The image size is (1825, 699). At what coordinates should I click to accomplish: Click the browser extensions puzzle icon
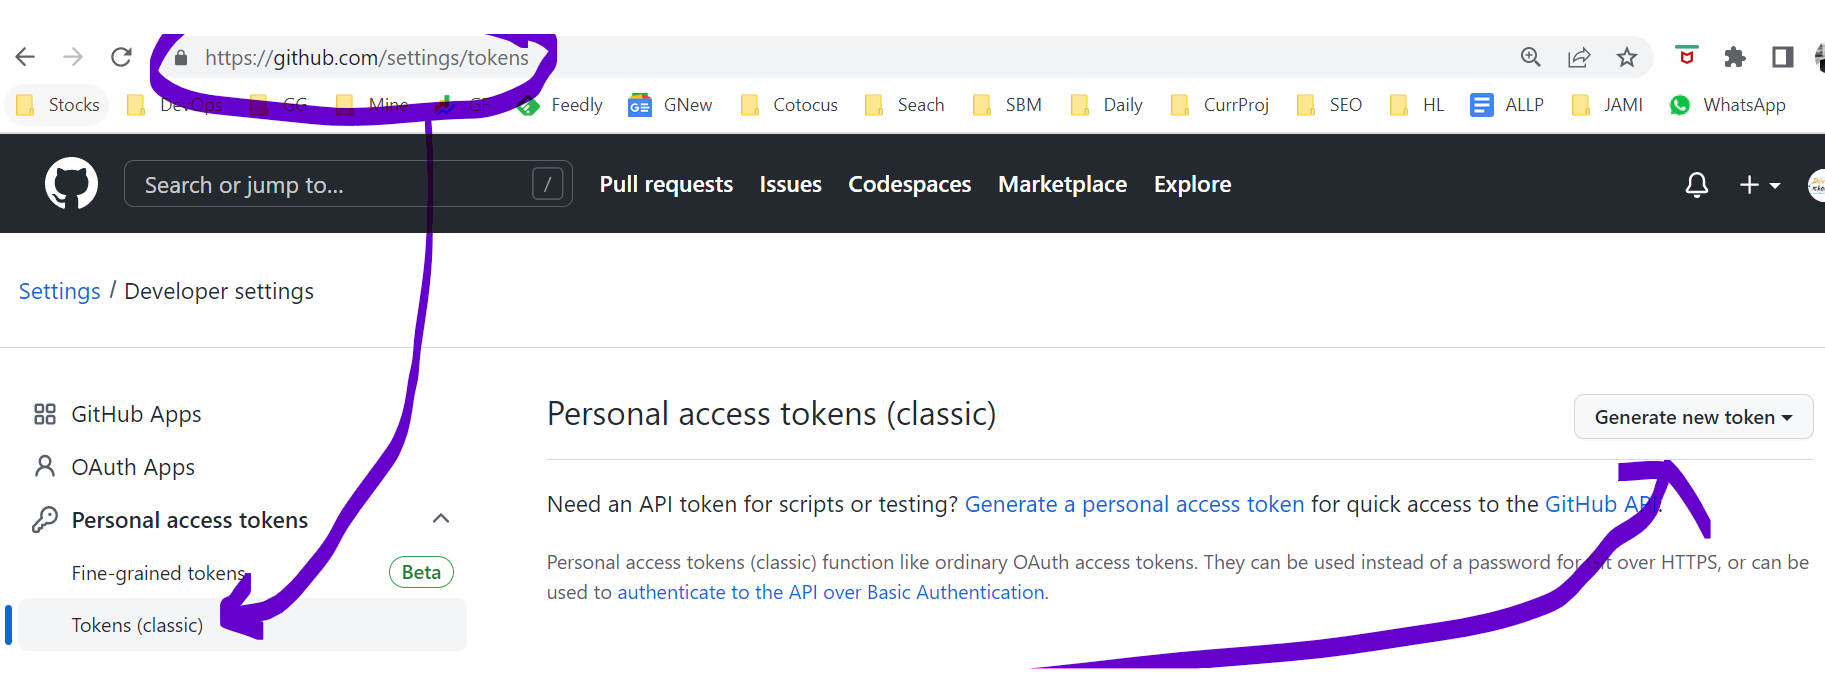(x=1734, y=57)
